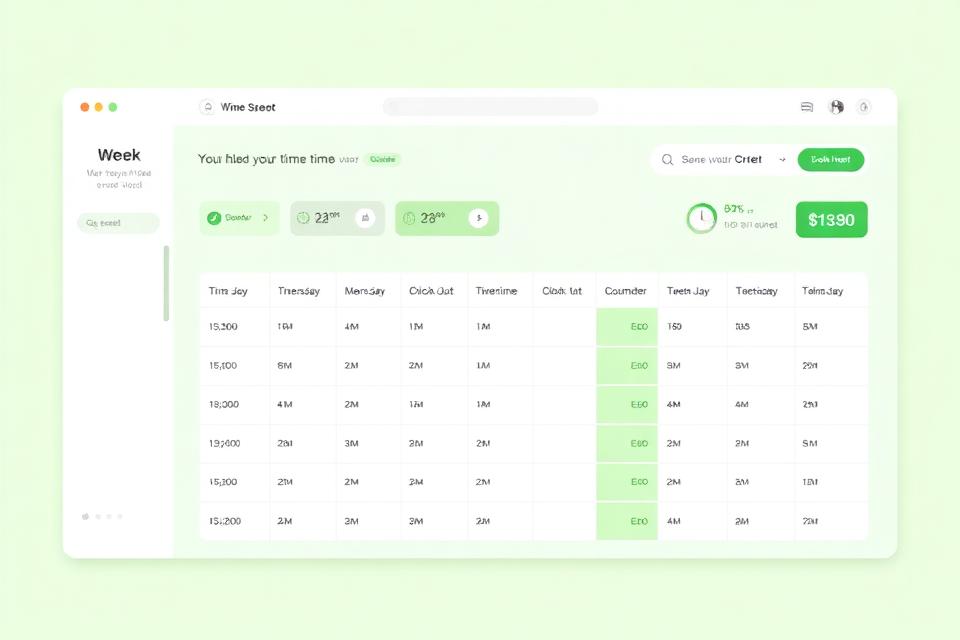960x640 pixels.
Task: Click the green $1390 button
Action: coord(831,220)
